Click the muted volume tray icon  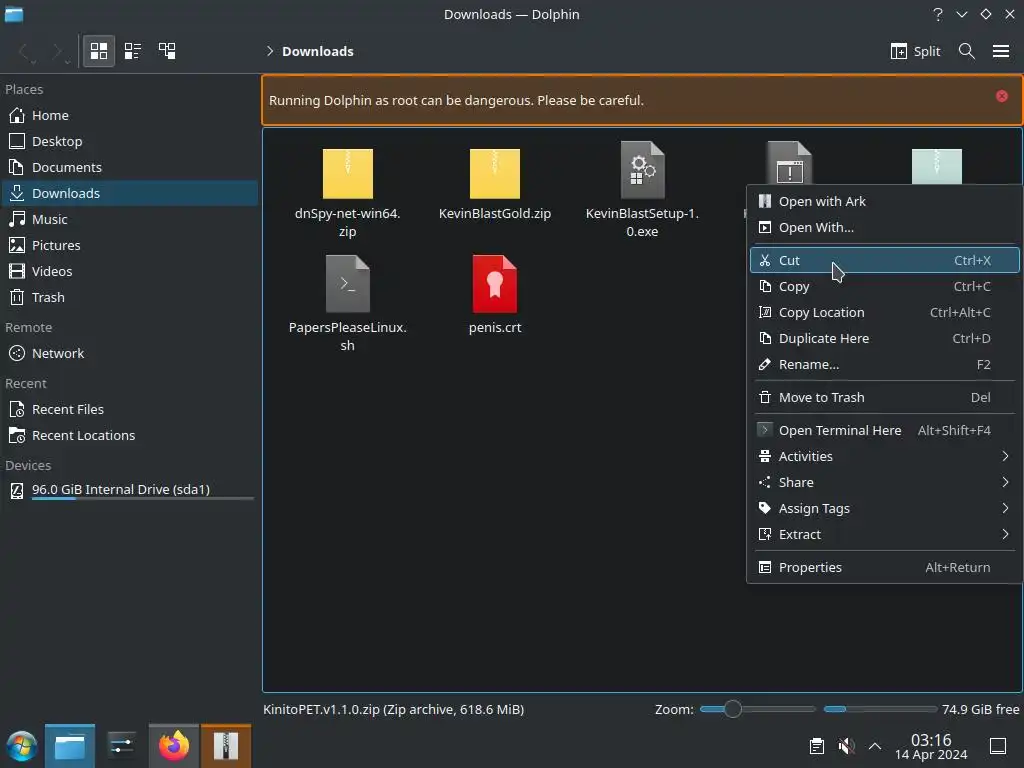coord(846,746)
